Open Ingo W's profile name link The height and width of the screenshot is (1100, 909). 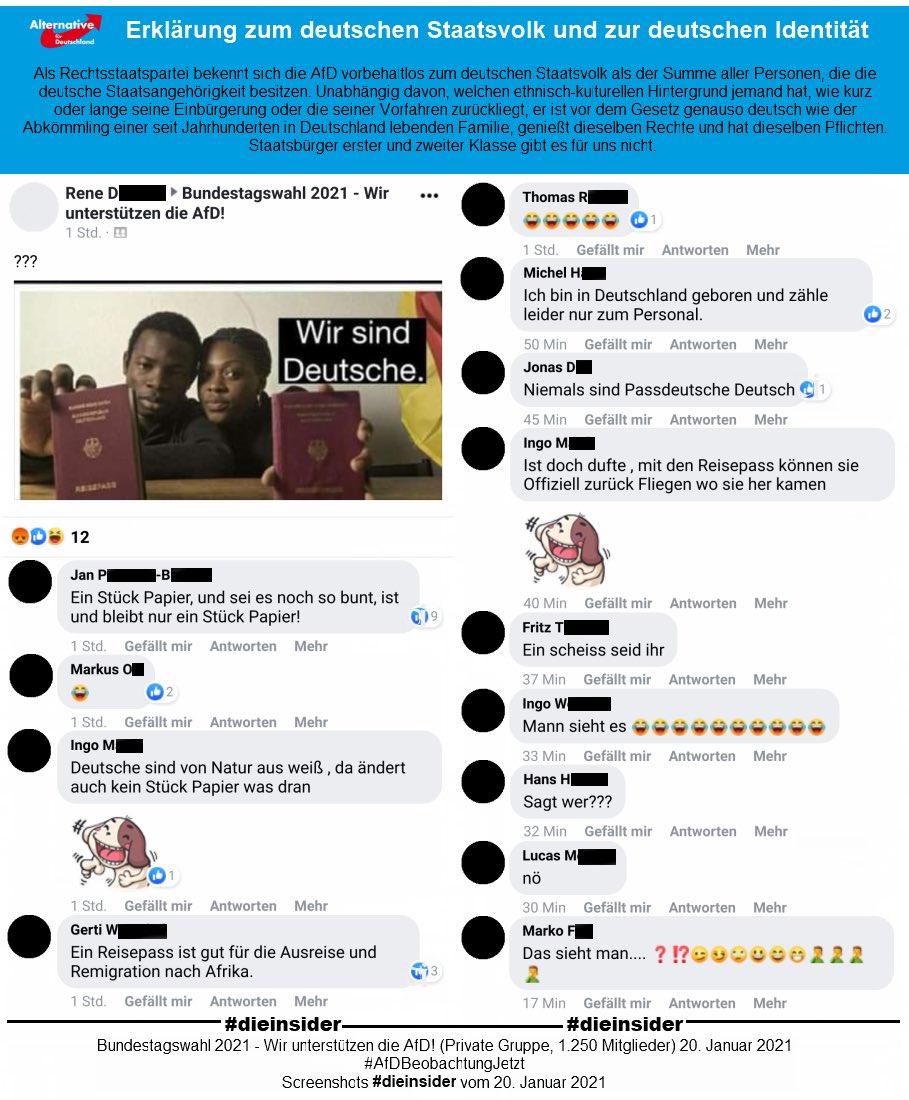click(566, 704)
